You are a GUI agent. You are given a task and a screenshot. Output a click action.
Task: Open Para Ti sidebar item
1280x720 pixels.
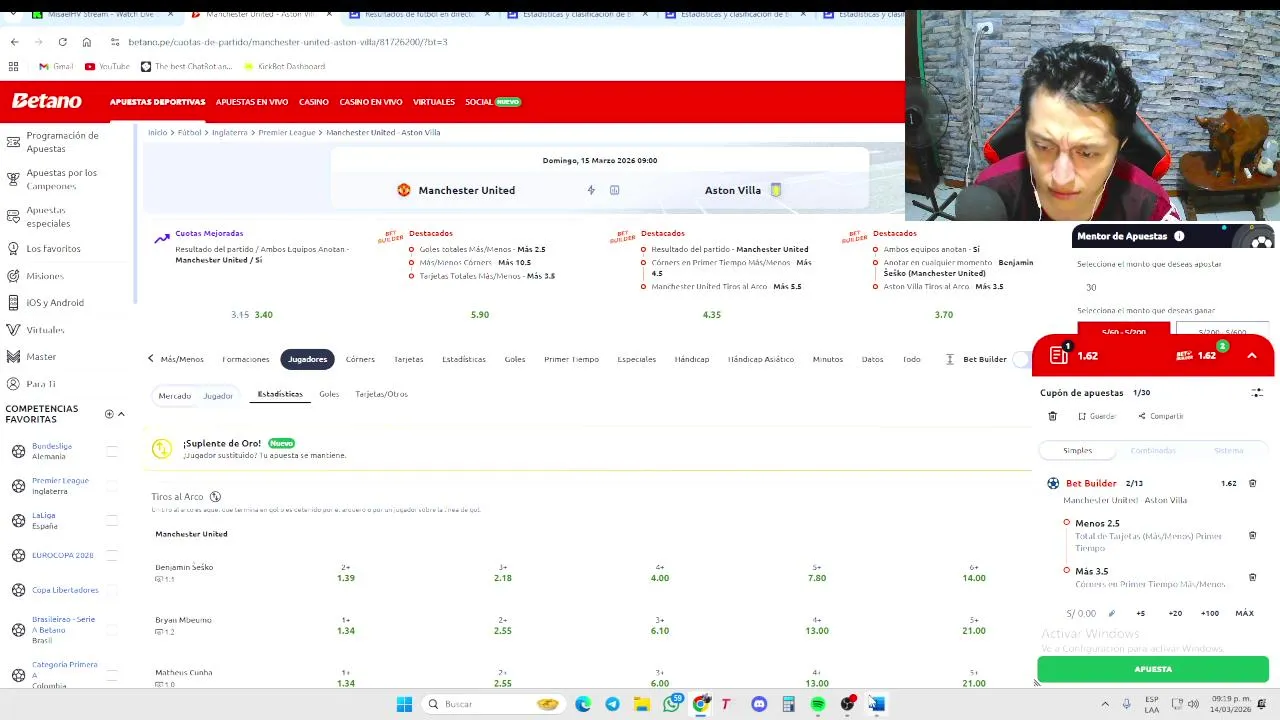(x=31, y=383)
